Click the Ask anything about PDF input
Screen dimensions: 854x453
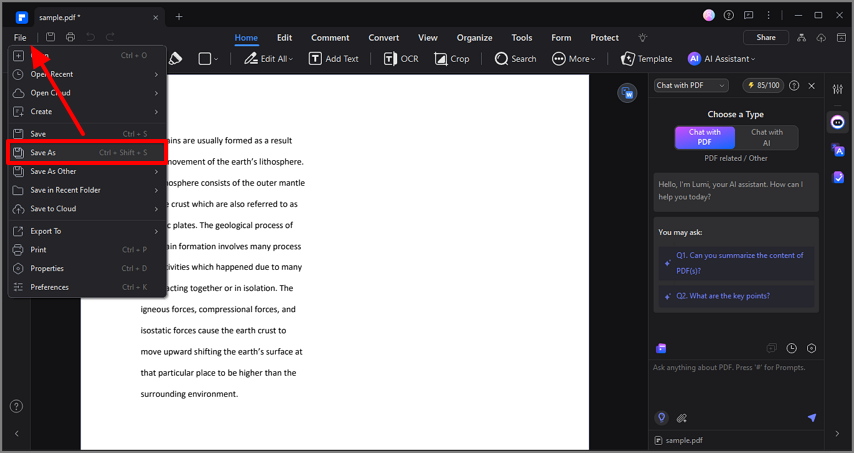point(736,384)
